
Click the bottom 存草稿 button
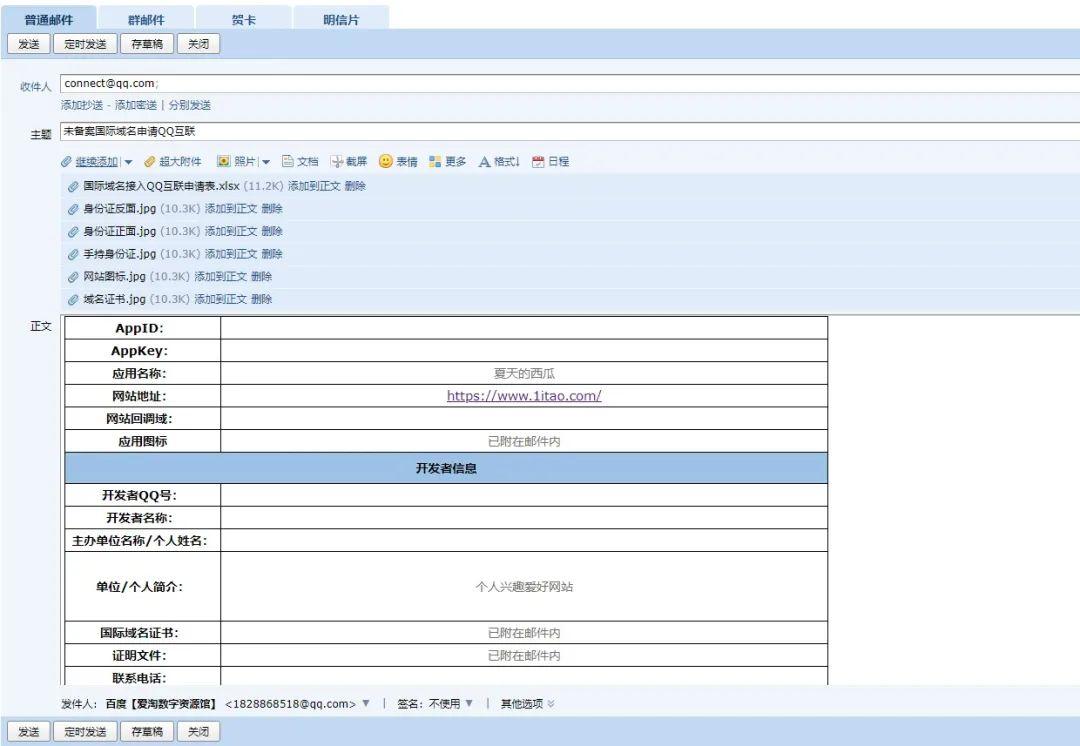point(147,732)
